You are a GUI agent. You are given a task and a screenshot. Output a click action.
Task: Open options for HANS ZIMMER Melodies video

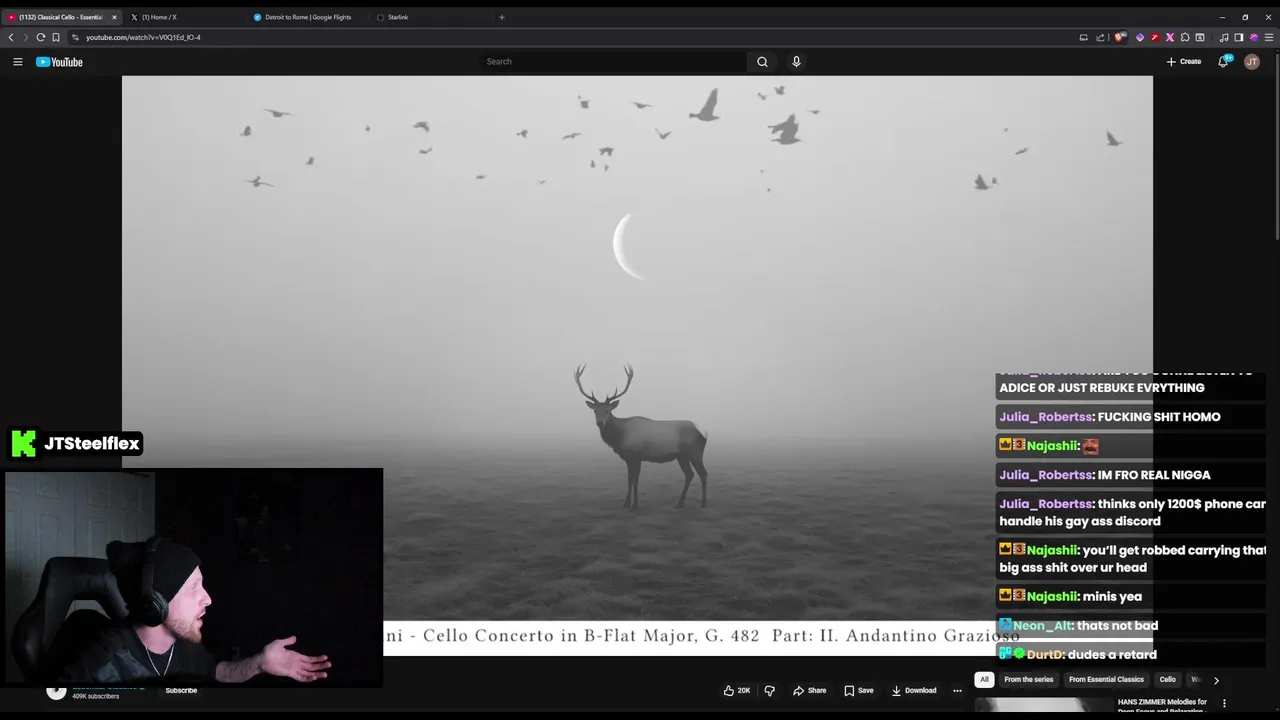[1224, 704]
